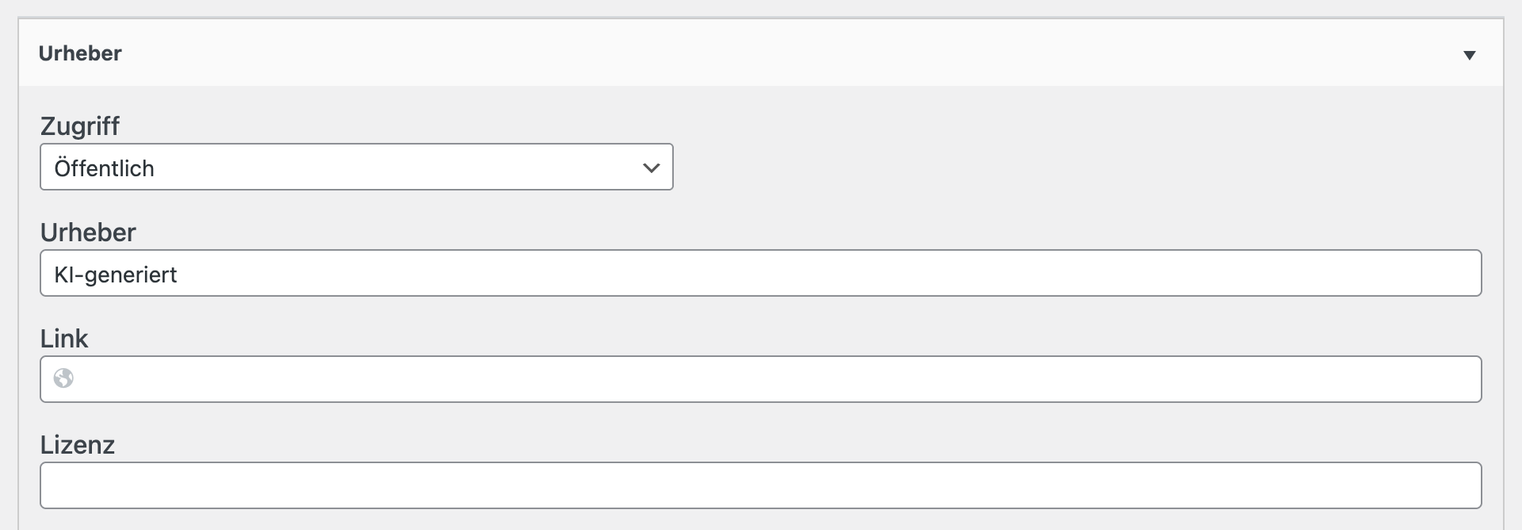Click the Urheber label above the text field
Screen dimensions: 1522x530
(x=88, y=232)
